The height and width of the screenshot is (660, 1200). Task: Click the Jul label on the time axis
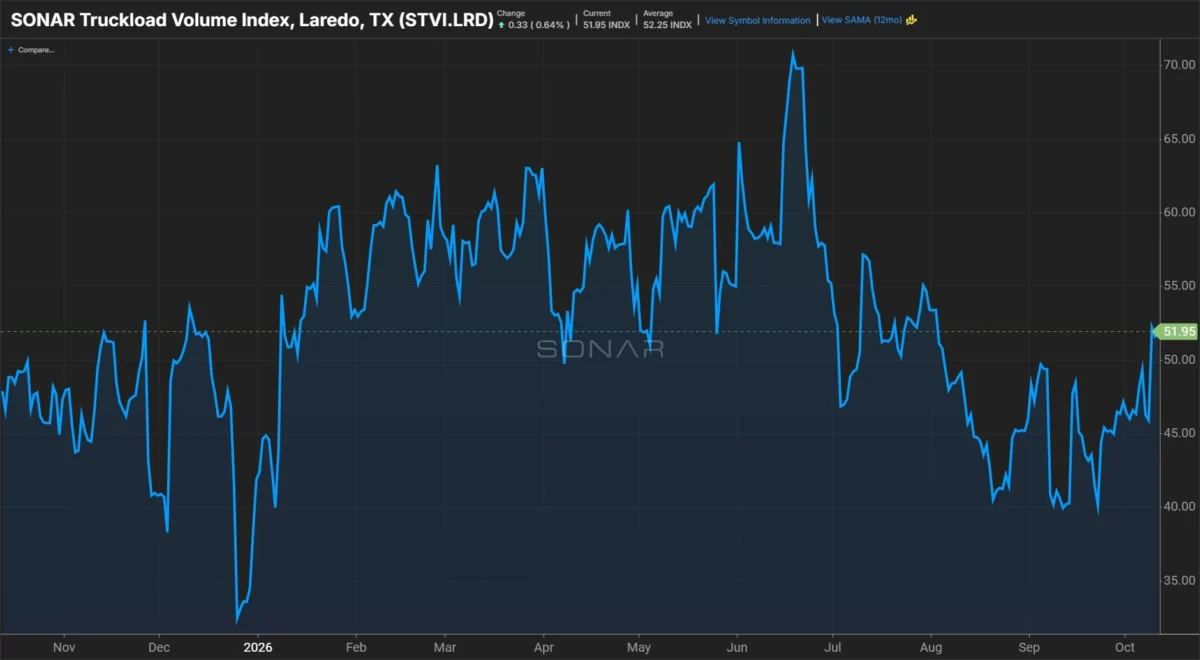coord(832,648)
